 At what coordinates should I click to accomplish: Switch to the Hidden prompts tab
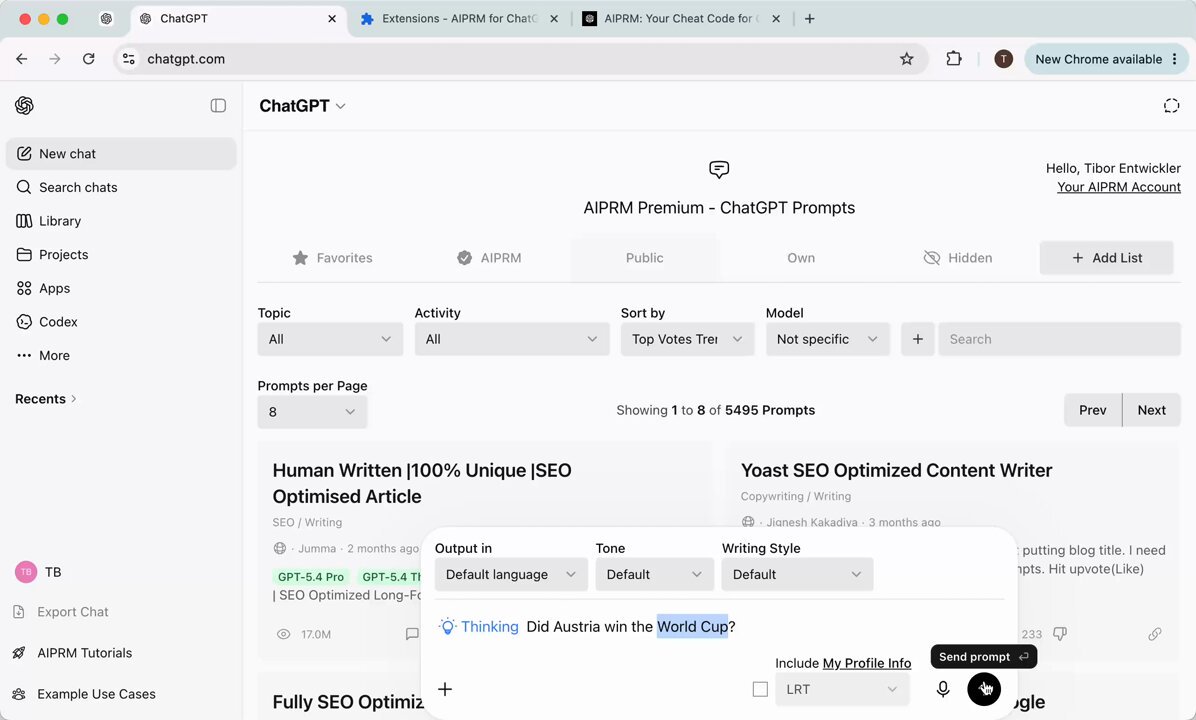click(x=957, y=258)
